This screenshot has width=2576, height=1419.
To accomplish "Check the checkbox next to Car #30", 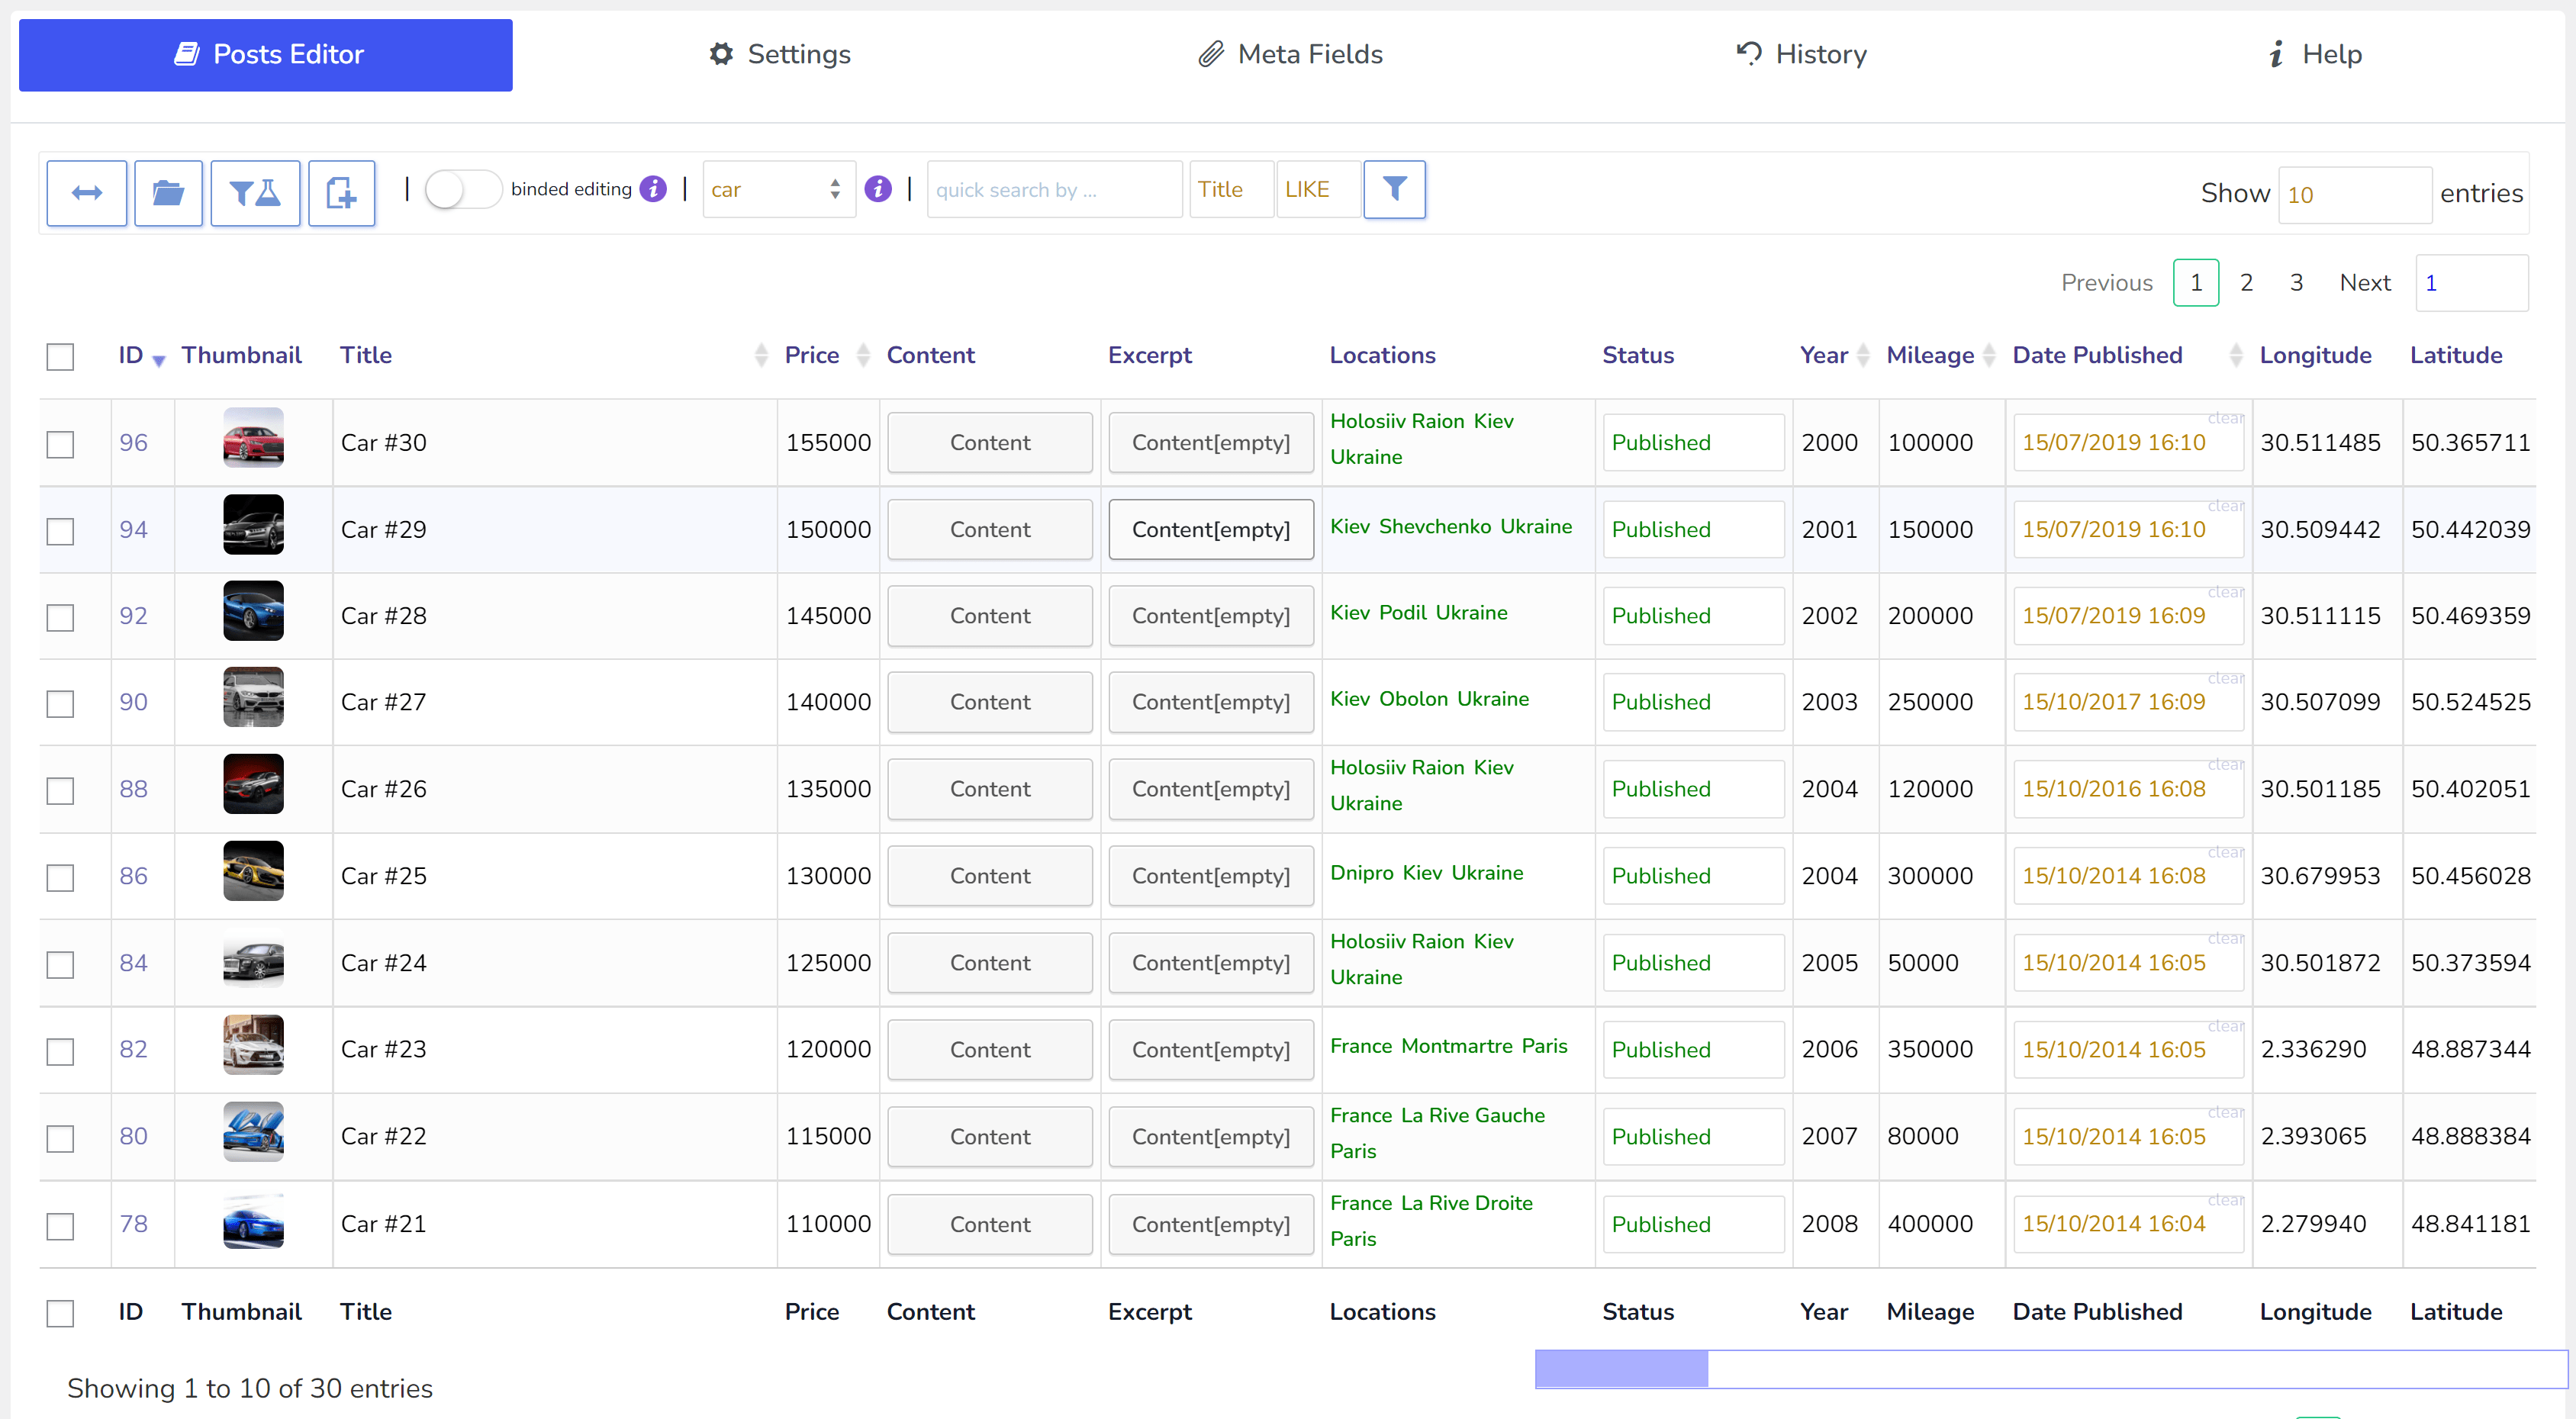I will (61, 442).
